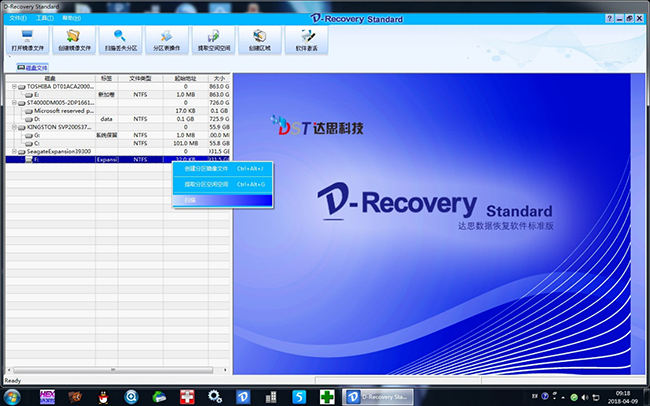Image resolution: width=650 pixels, height=406 pixels.
Task: Click the disk list scrollbar left arrow
Action: coord(9,370)
